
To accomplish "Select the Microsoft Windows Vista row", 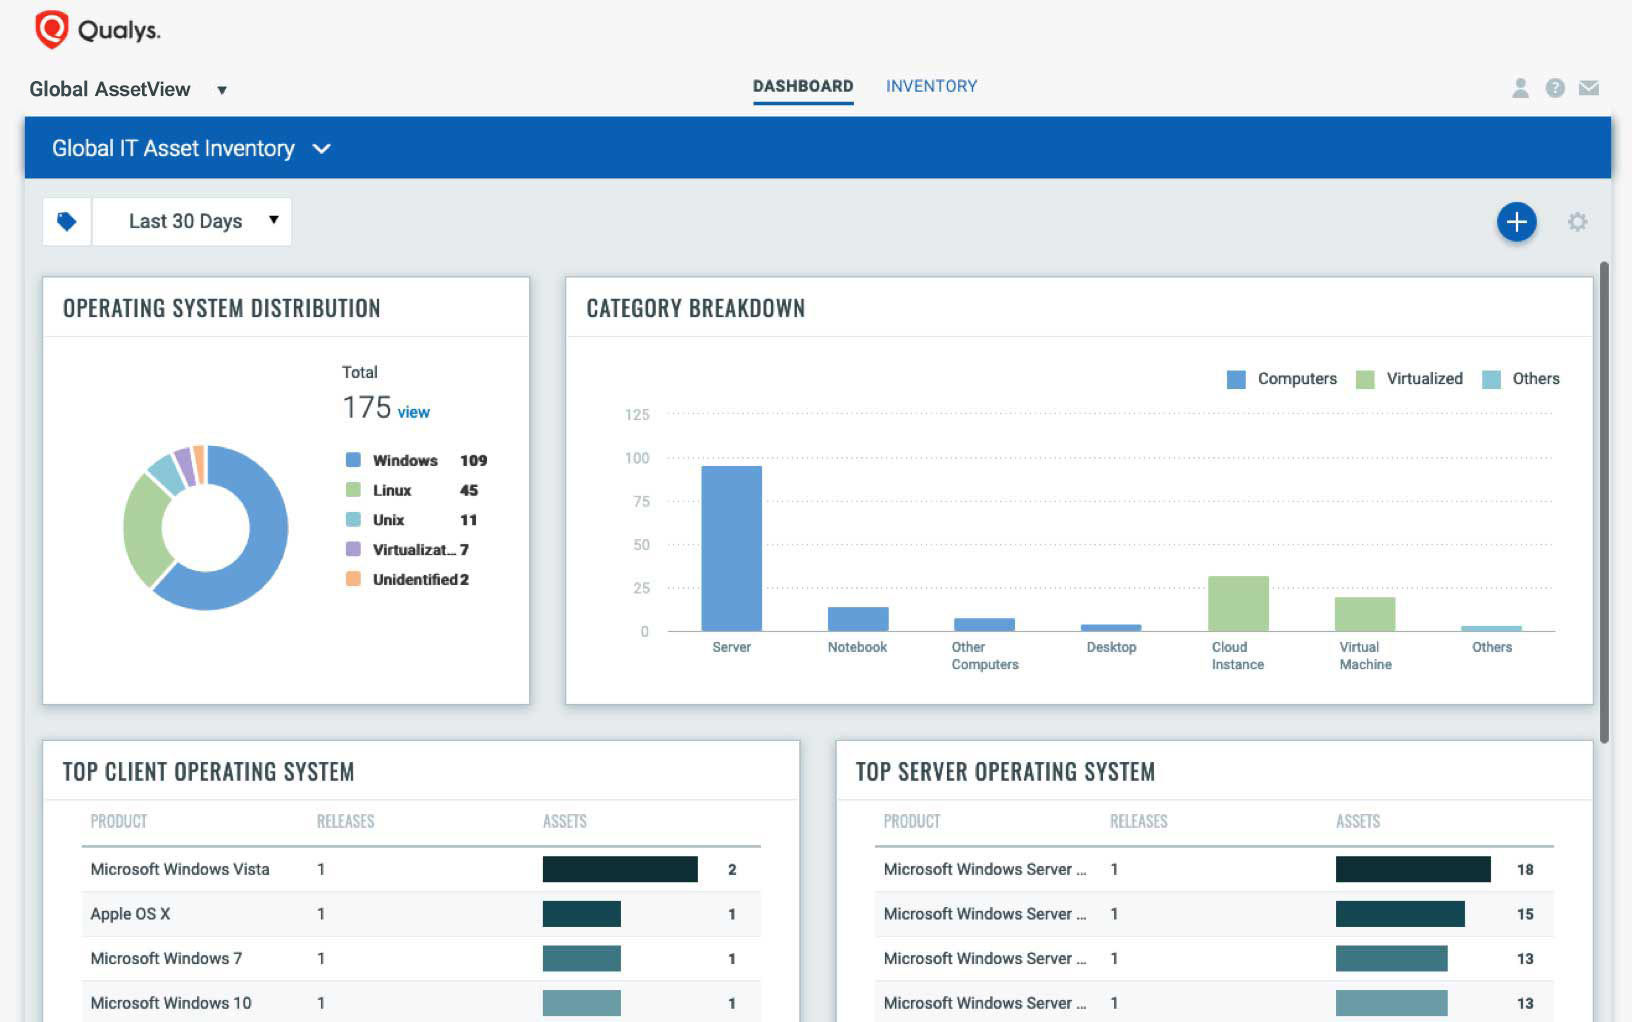I will [180, 869].
